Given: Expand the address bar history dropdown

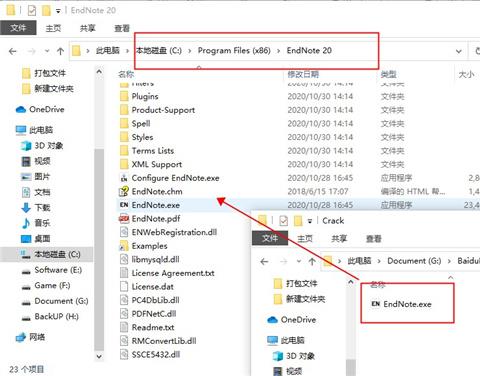Looking at the screenshot, I should point(459,51).
